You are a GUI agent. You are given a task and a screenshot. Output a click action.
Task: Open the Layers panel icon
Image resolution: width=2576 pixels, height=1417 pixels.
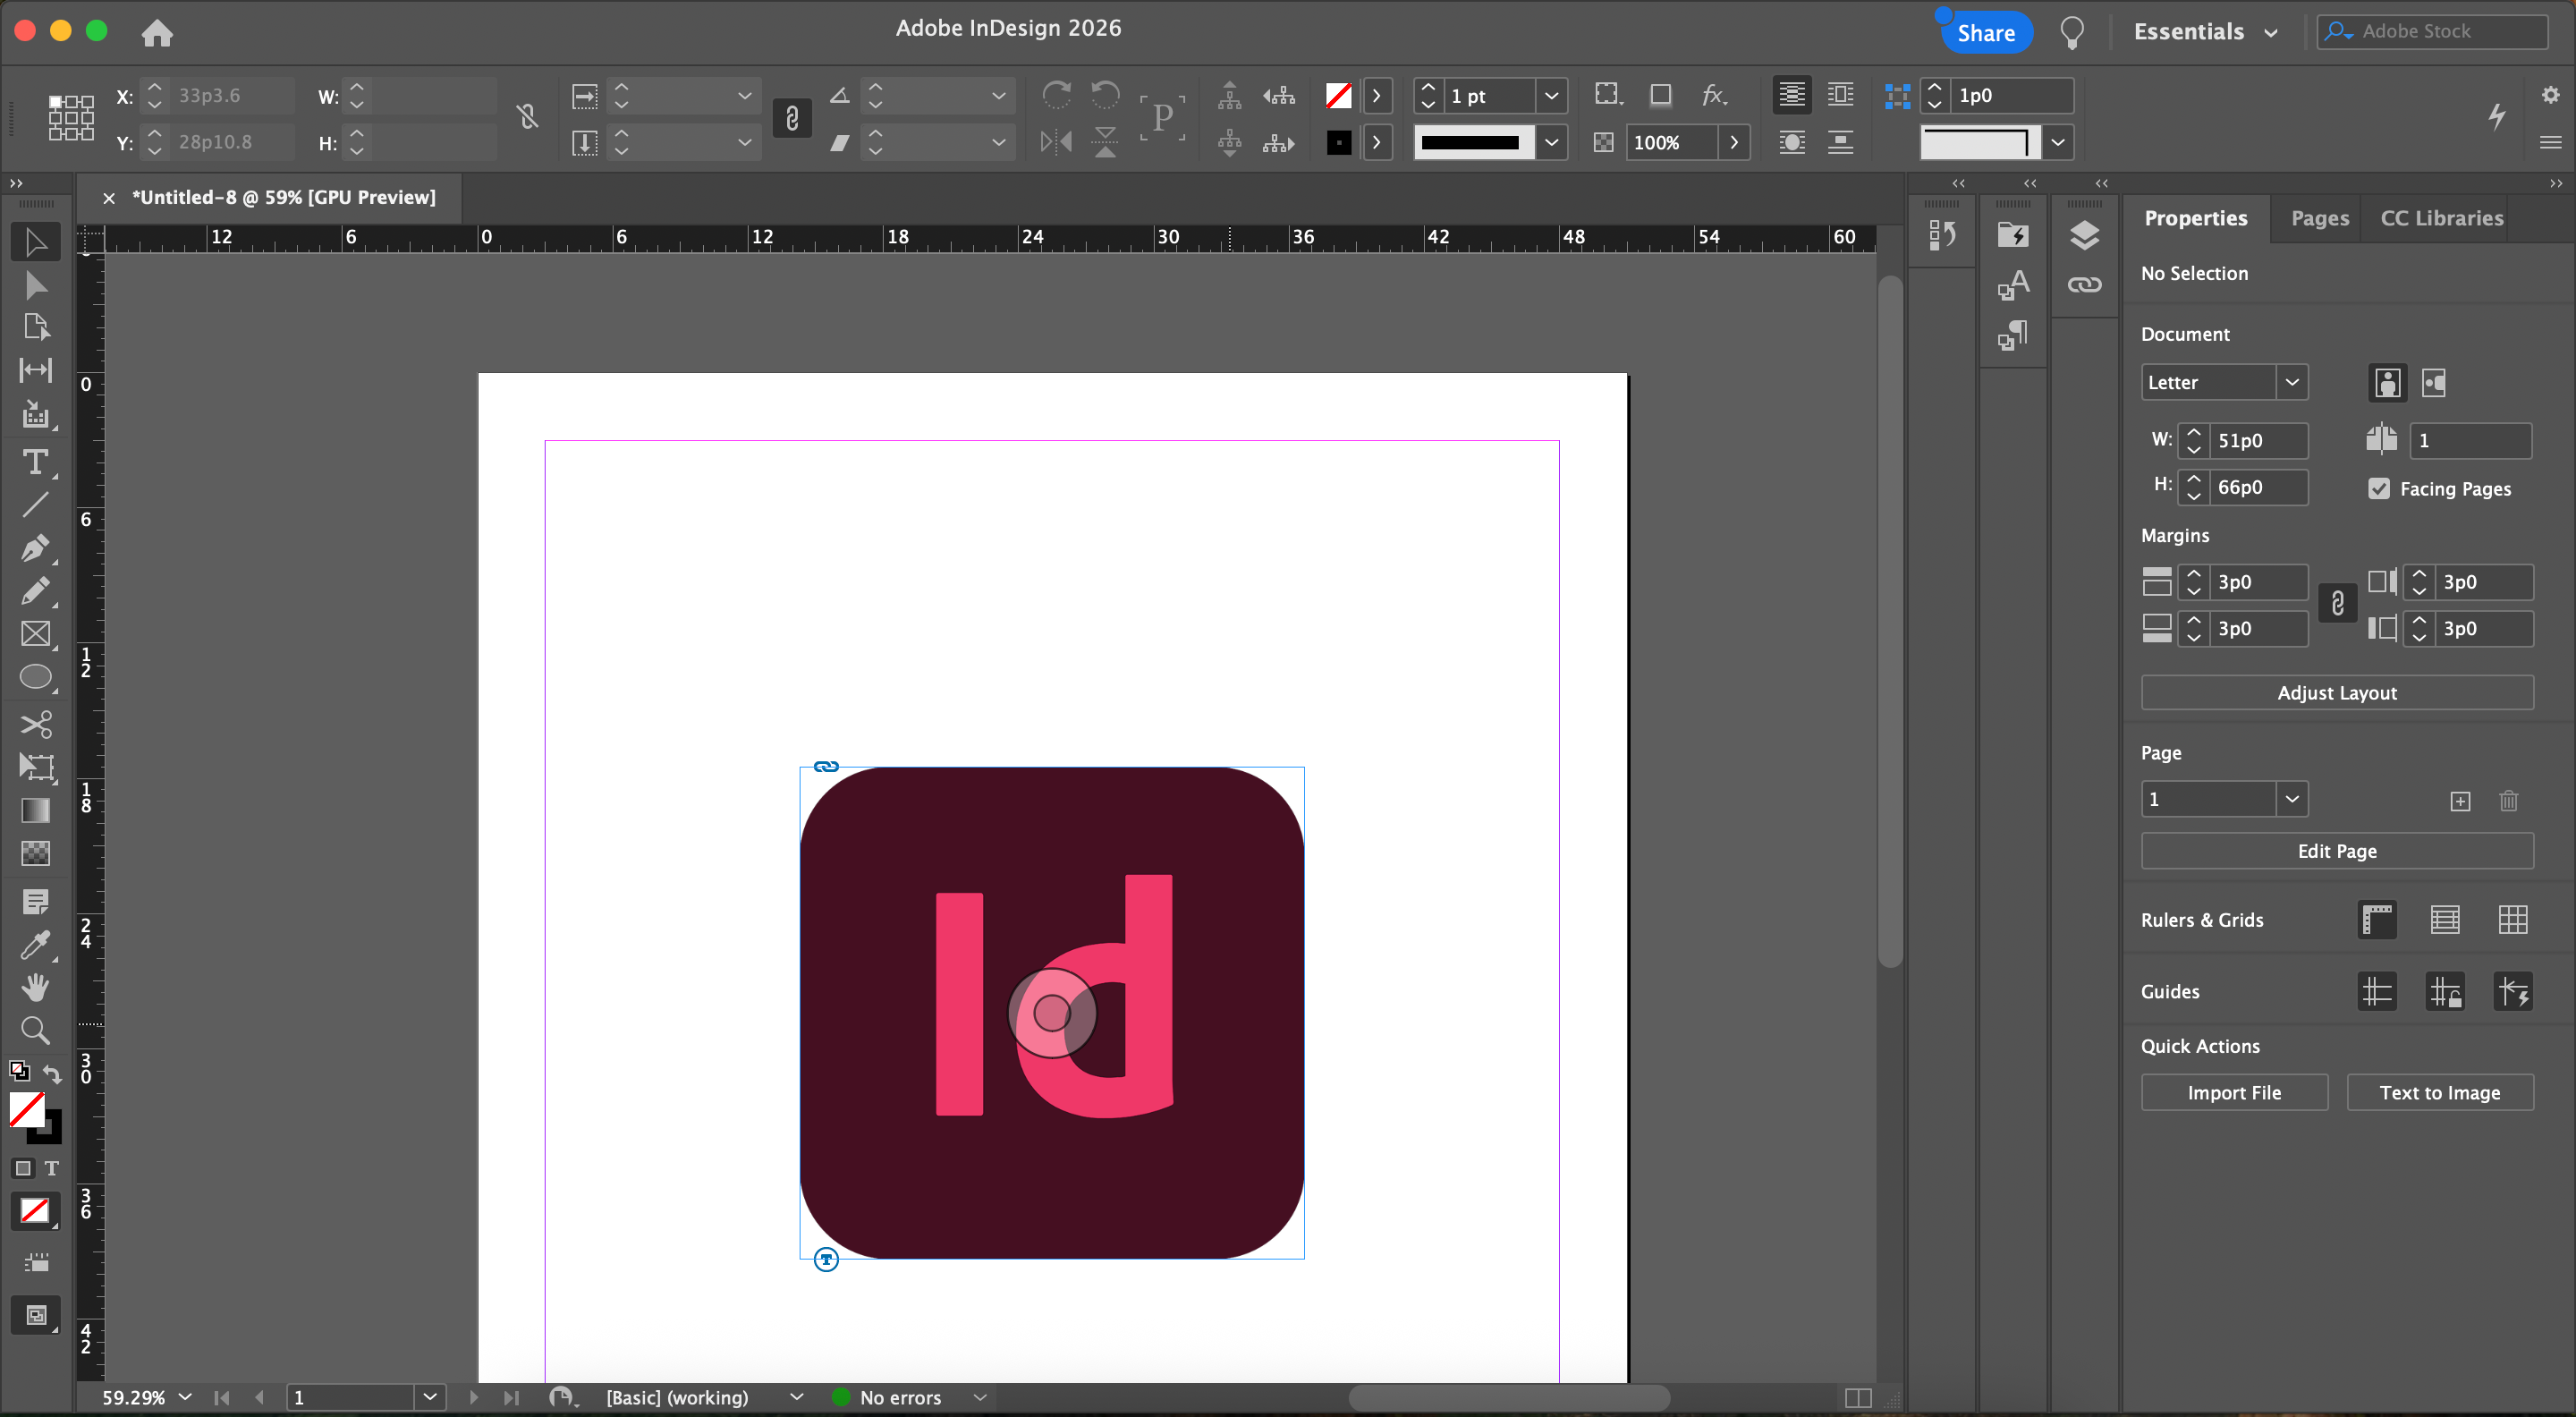[x=2084, y=236]
